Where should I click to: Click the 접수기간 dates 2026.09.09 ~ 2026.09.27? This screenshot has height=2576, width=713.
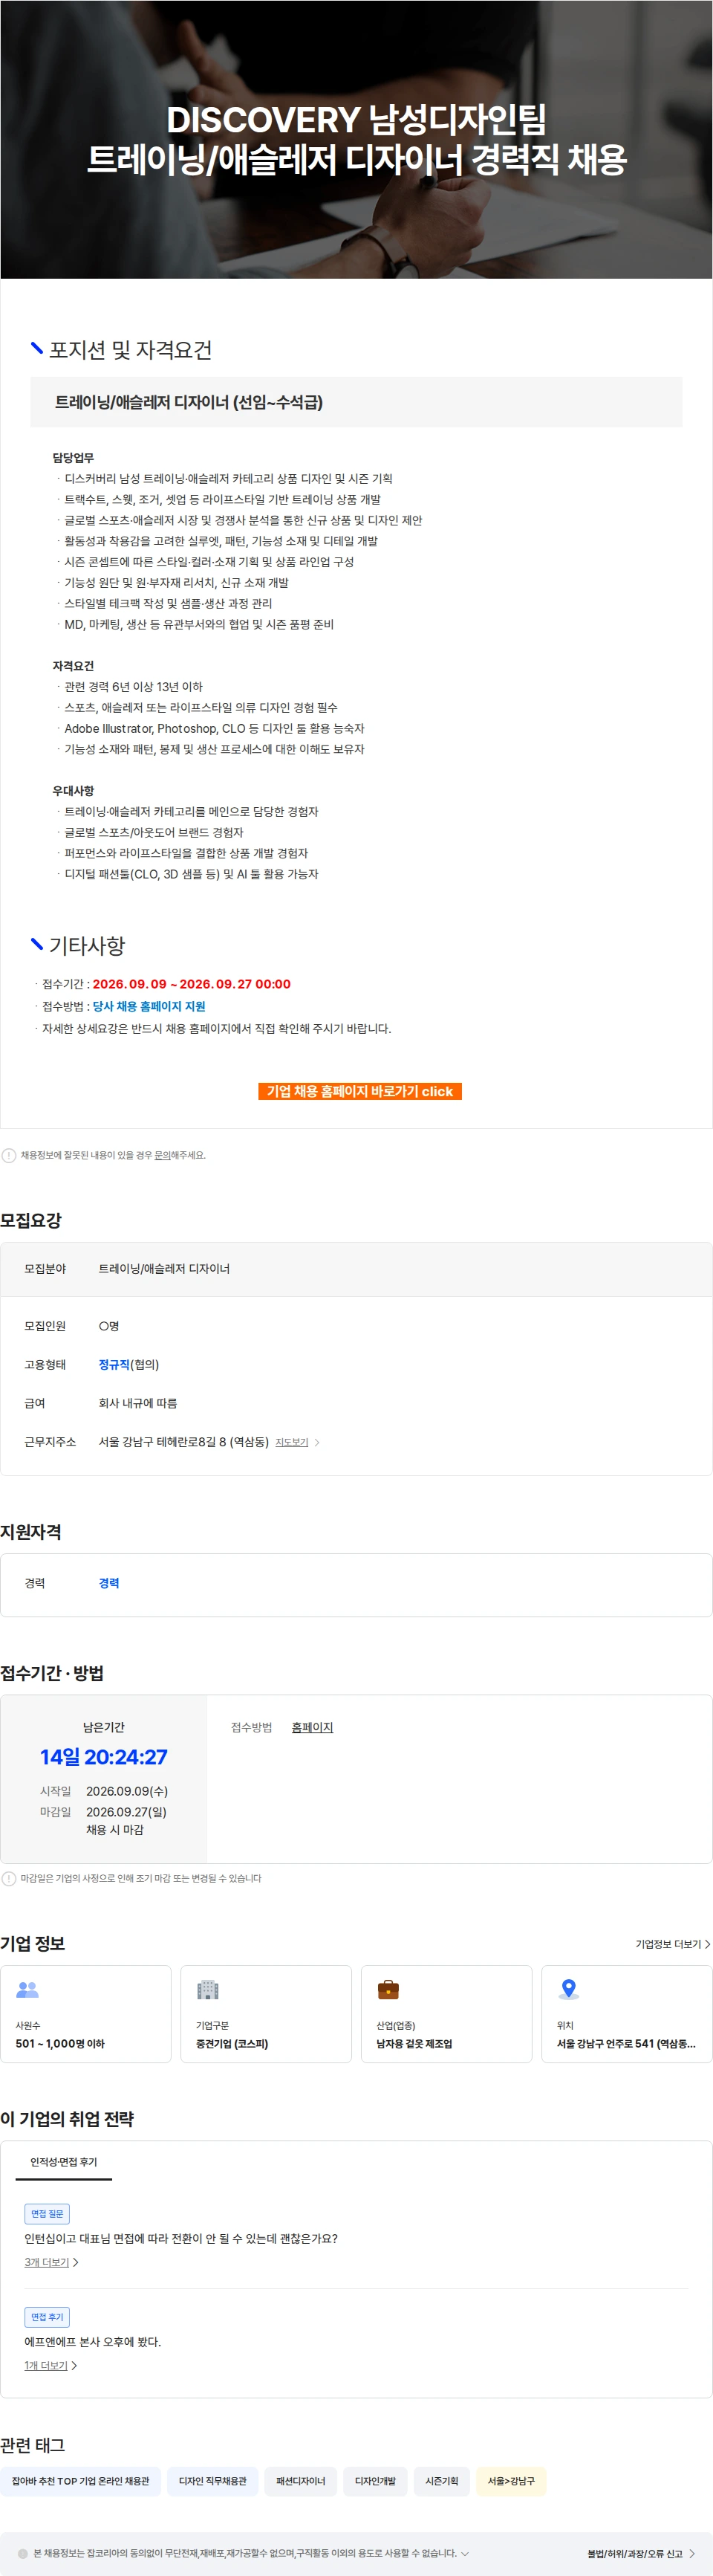point(192,984)
